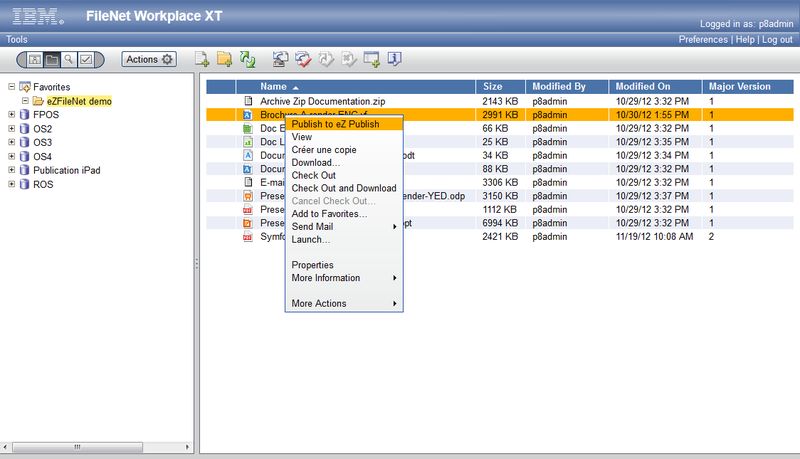Image resolution: width=800 pixels, height=459 pixels.
Task: Open the Search view magnifier icon
Action: [68, 60]
